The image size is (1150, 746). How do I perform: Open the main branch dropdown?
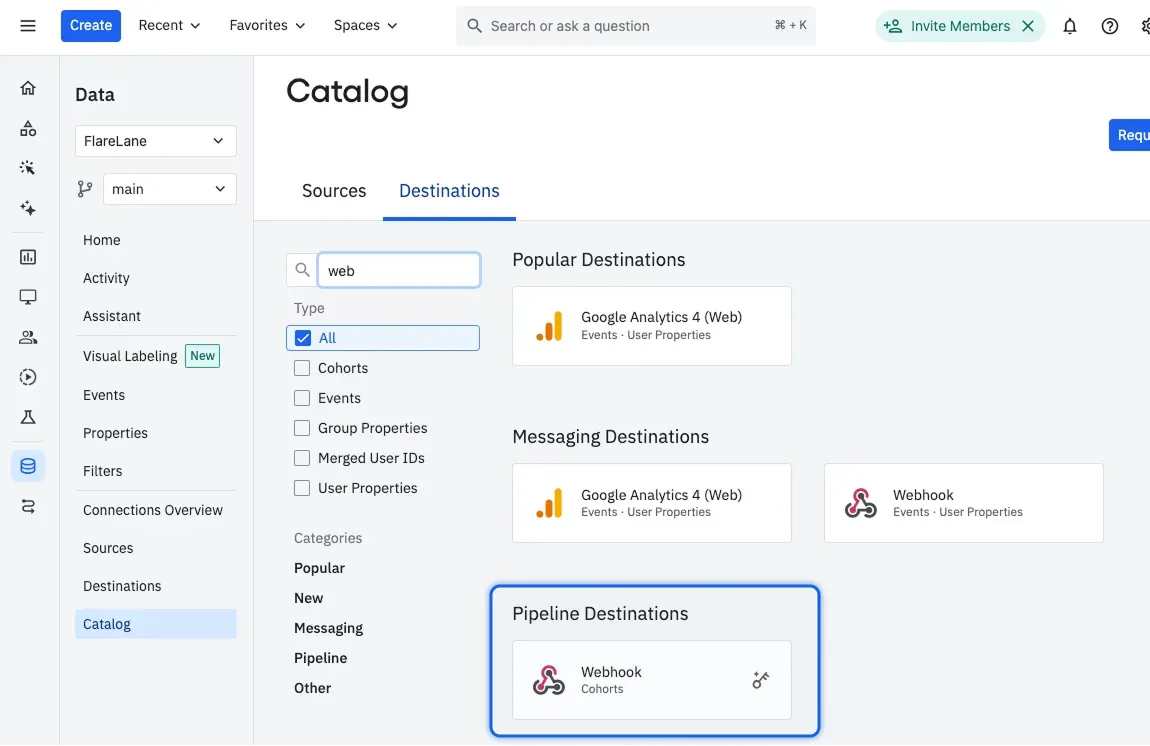[x=169, y=189]
